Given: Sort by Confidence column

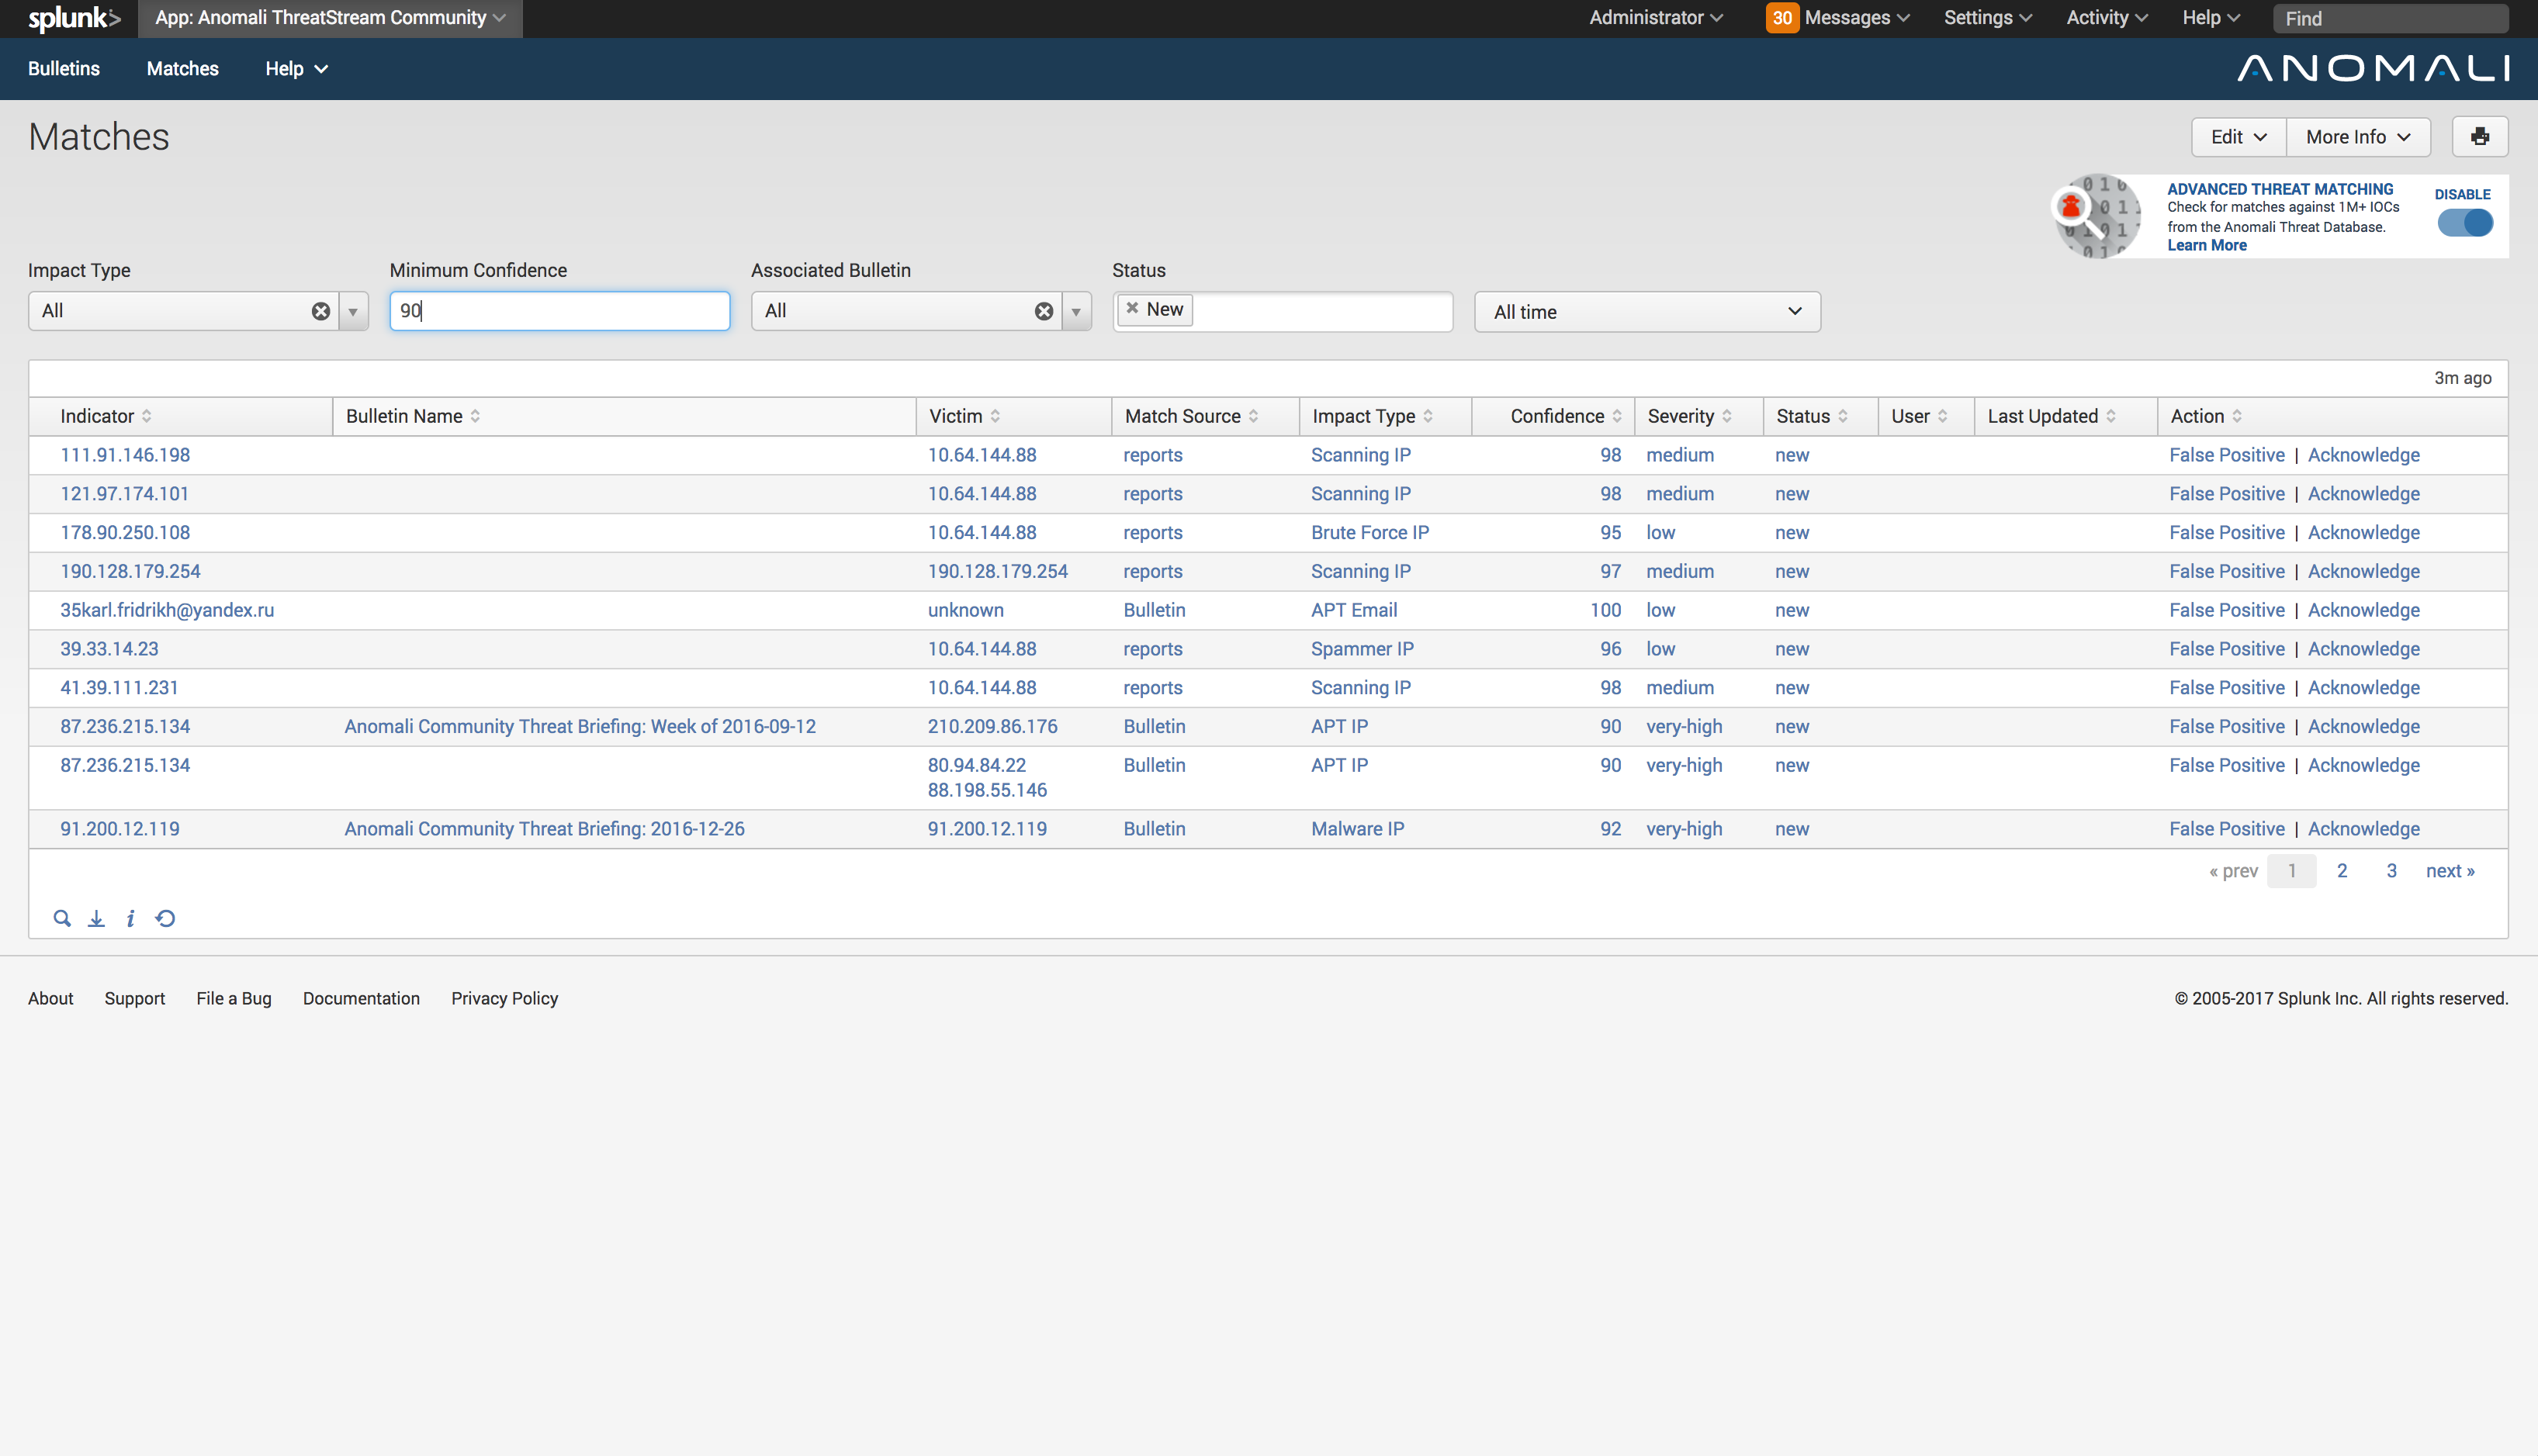Looking at the screenshot, I should pos(1566,416).
